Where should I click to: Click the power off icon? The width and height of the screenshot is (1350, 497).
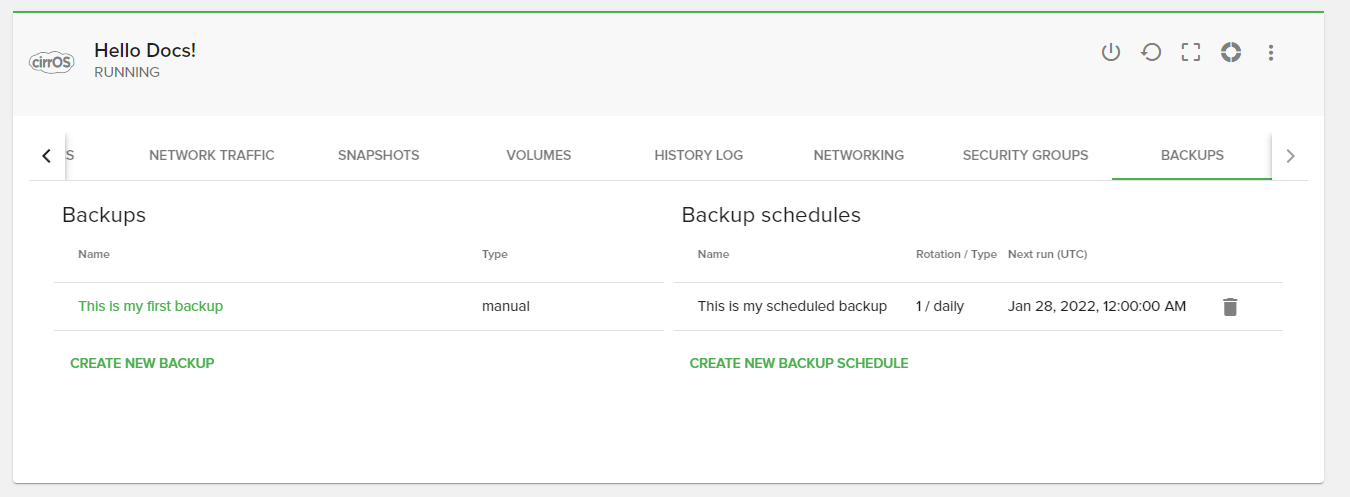(x=1111, y=52)
